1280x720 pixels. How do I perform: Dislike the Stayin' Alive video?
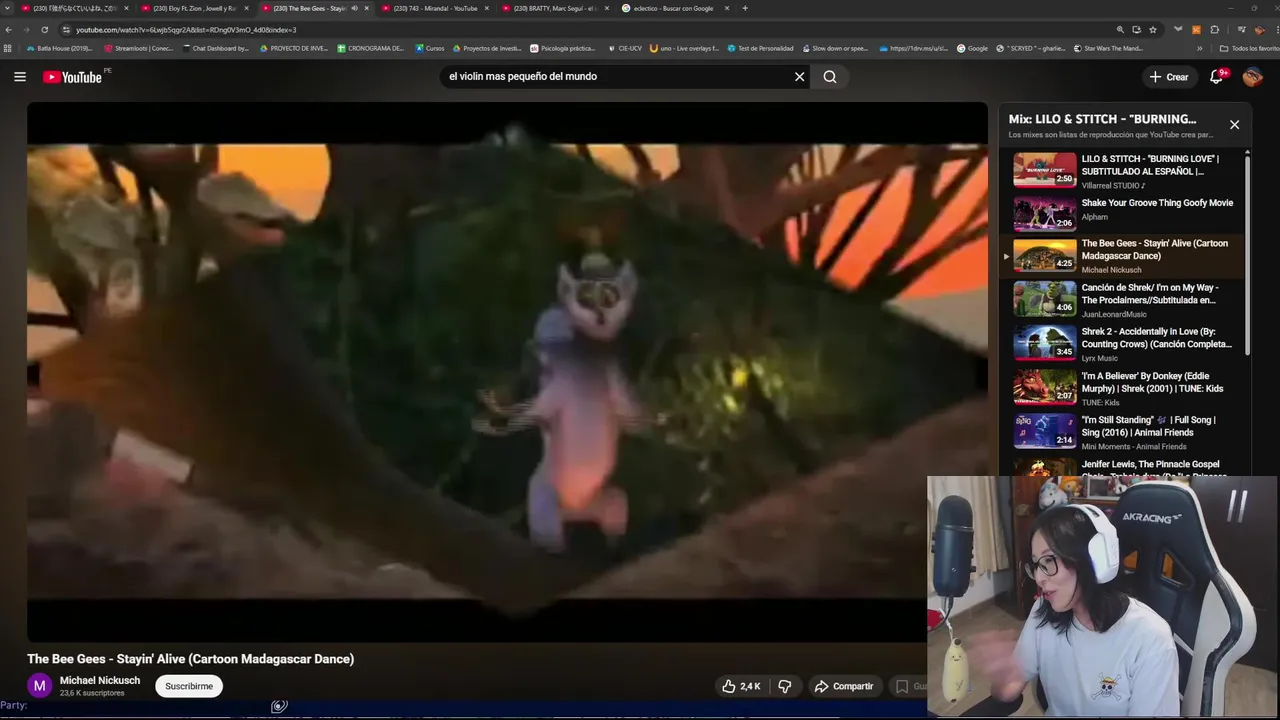click(785, 686)
